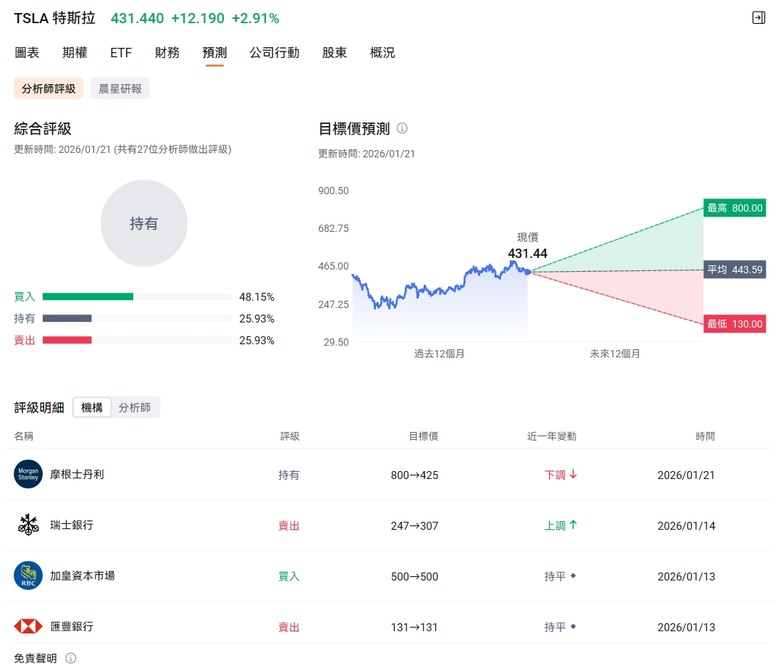Click the 評級 column header
The width and height of the screenshot is (780, 666).
tap(290, 436)
